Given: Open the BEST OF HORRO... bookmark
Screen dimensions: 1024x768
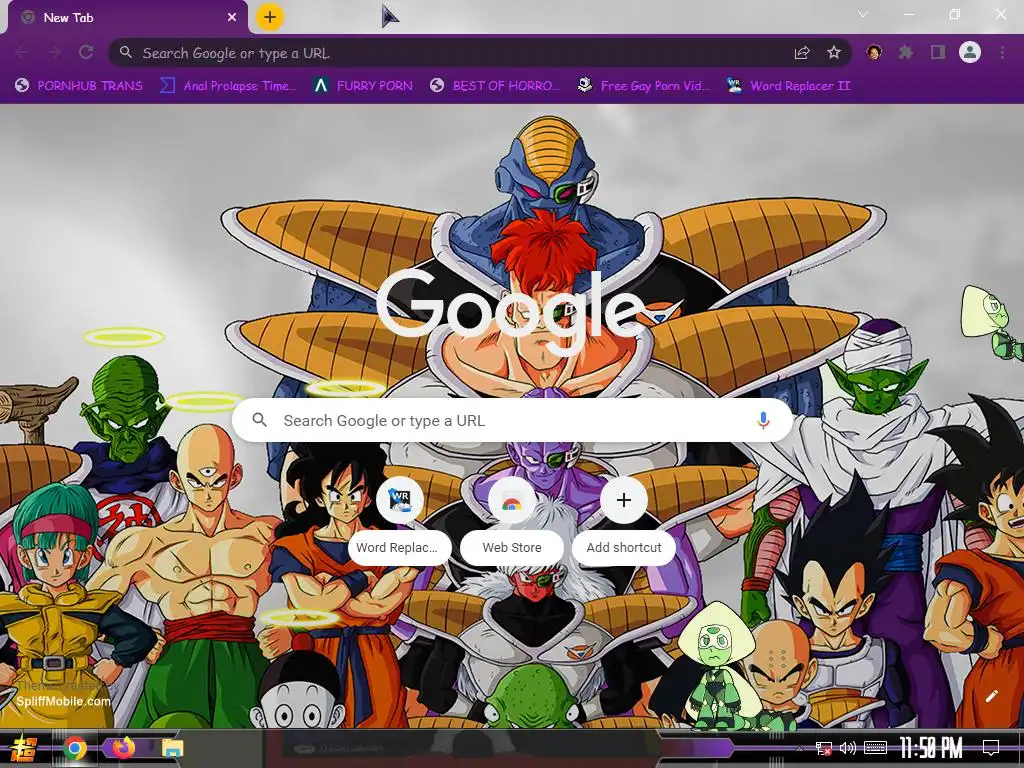Looking at the screenshot, I should (x=495, y=86).
